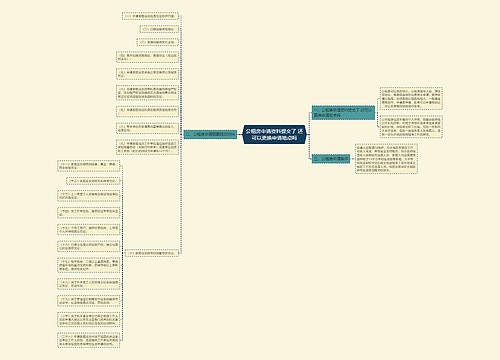The image size is (500, 360).
Task: Select the bottom leaf node marked (二十一)
Action: click(89, 340)
